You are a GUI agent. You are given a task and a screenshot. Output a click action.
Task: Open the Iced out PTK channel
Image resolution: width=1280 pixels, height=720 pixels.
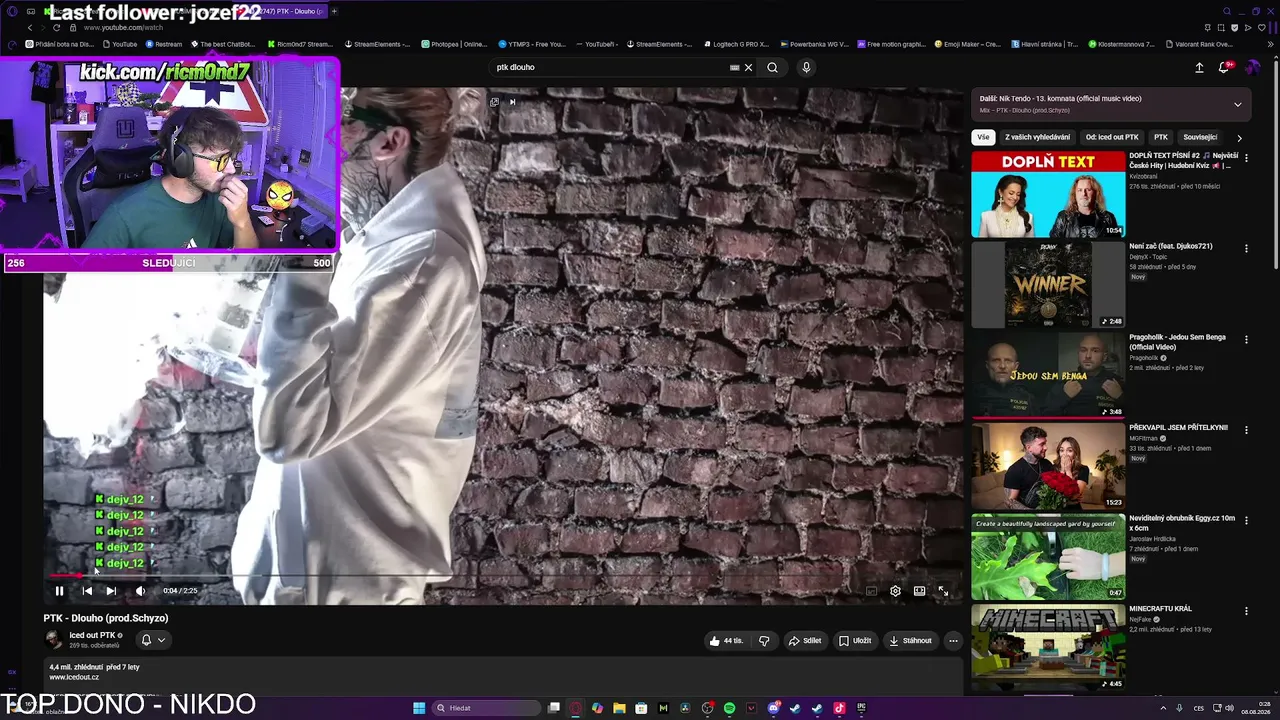tap(93, 636)
